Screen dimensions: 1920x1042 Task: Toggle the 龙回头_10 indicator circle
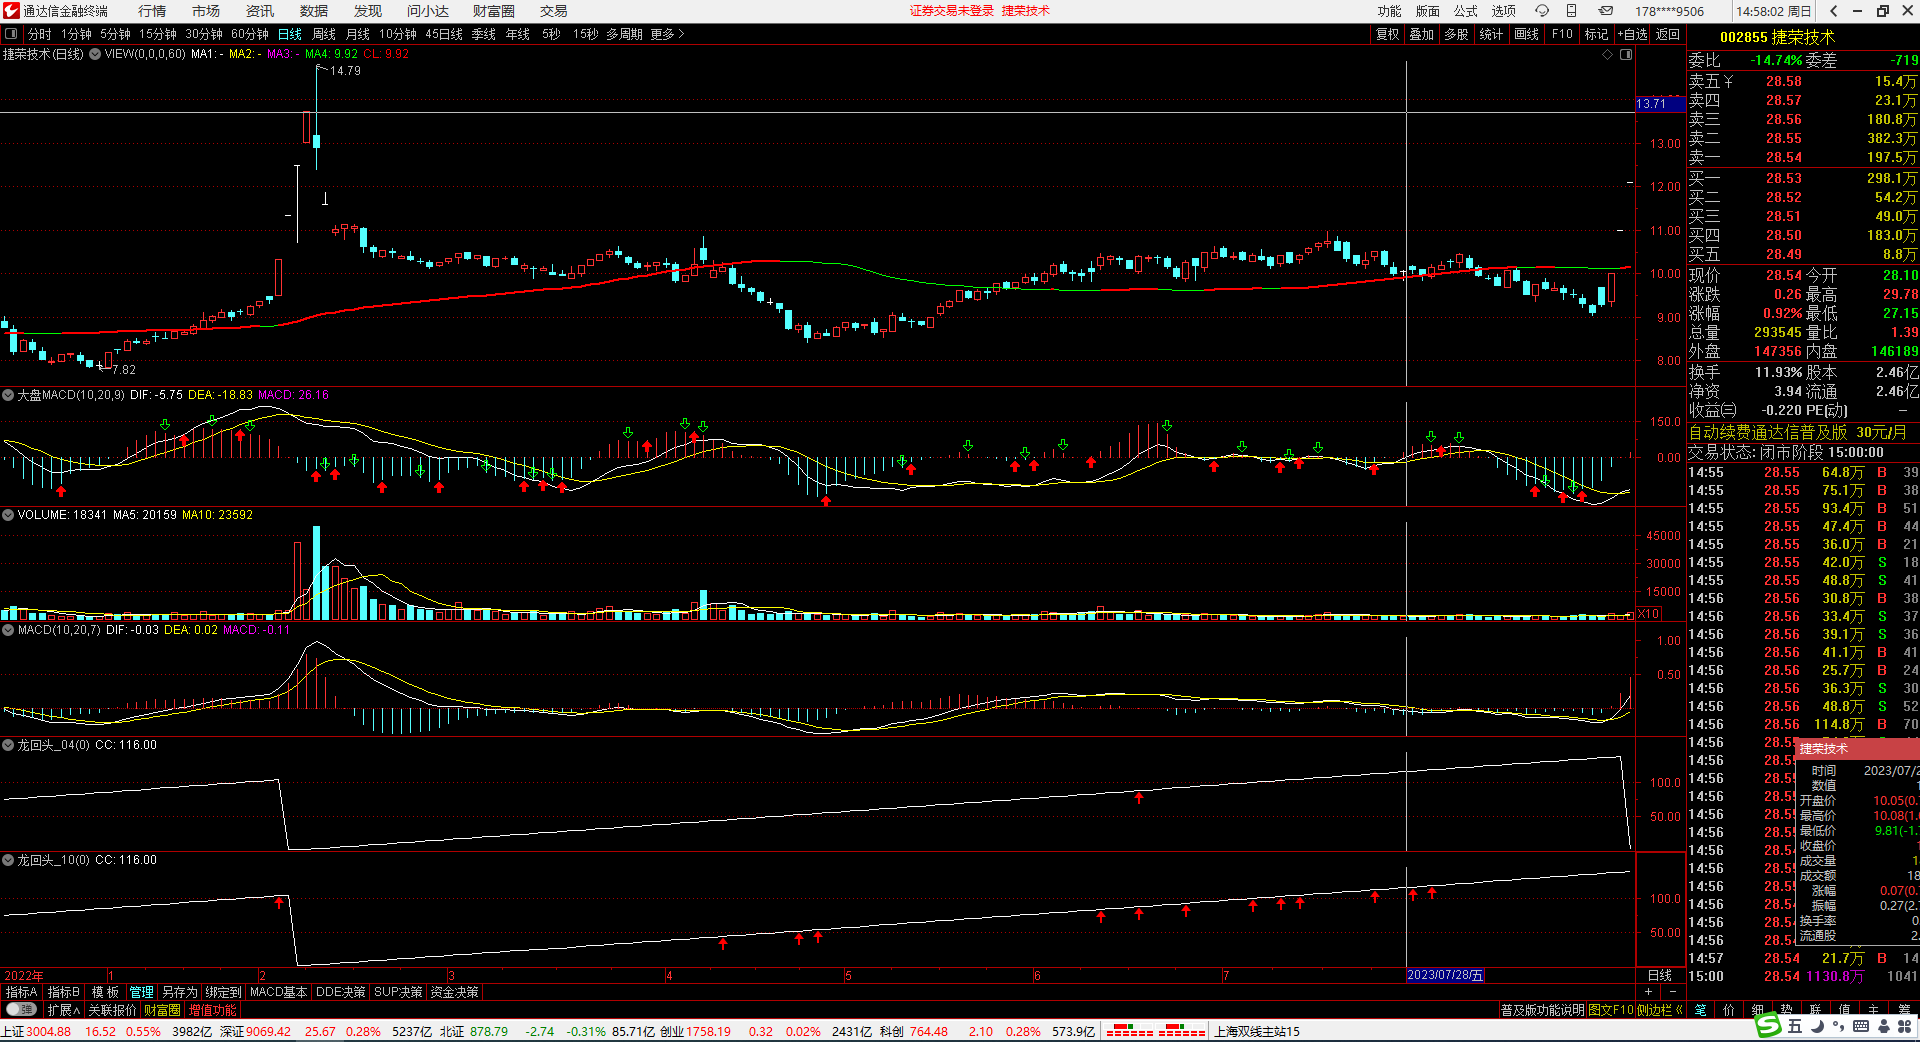[x=8, y=860]
